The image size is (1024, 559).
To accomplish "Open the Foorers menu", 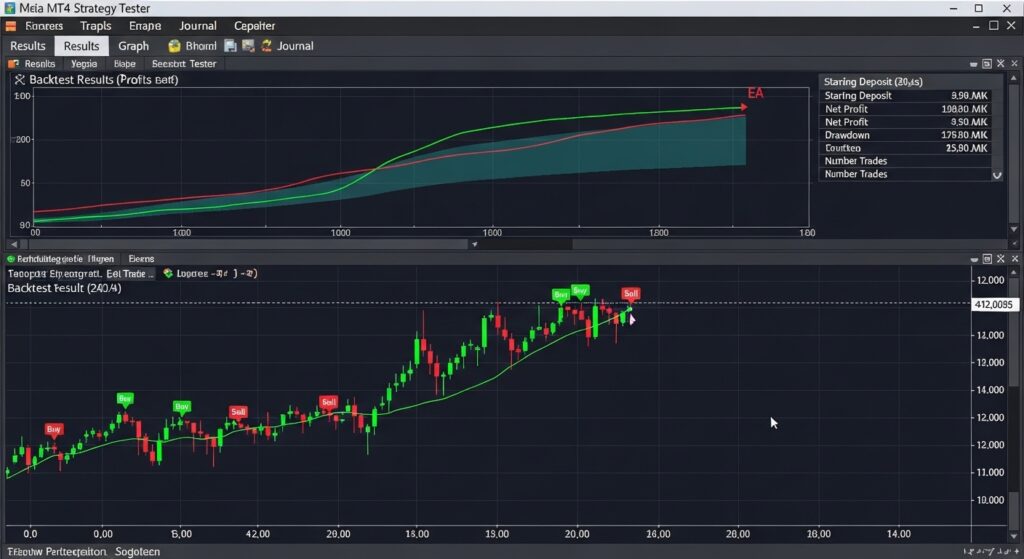I will click(44, 26).
